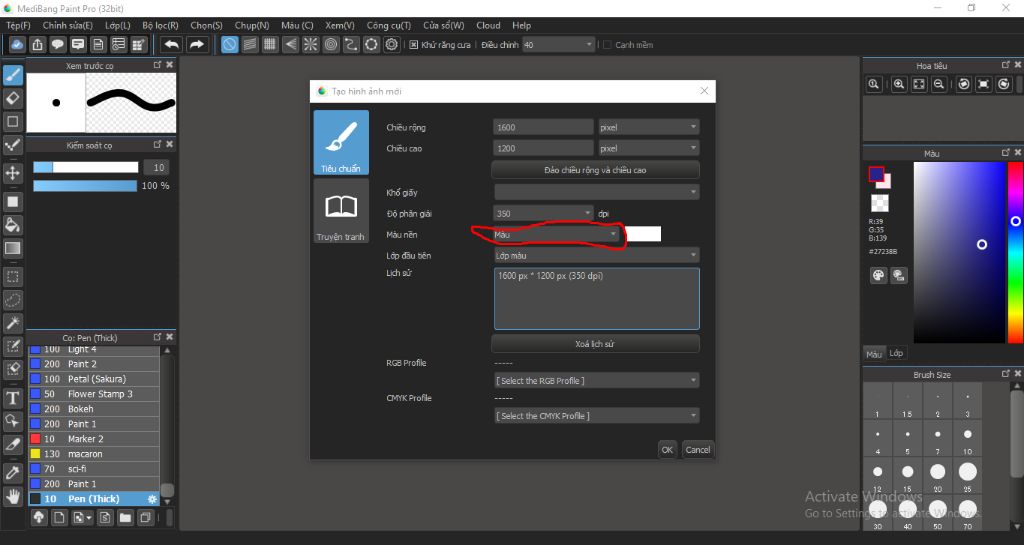Enable the curve snap guide
This screenshot has height=545, width=1024.
(x=351, y=44)
